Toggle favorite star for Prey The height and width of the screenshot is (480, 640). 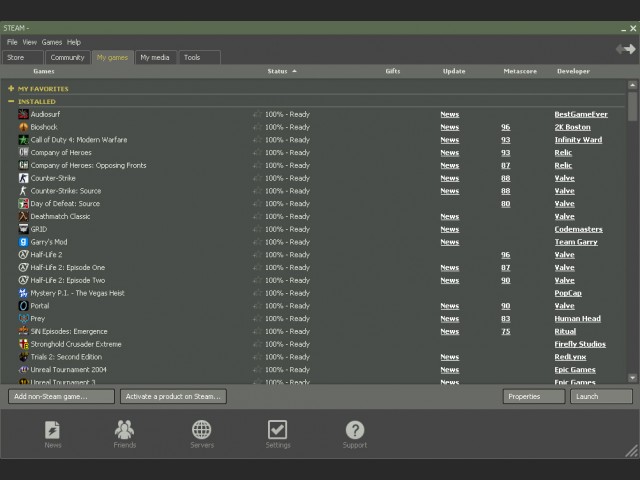[x=257, y=318]
